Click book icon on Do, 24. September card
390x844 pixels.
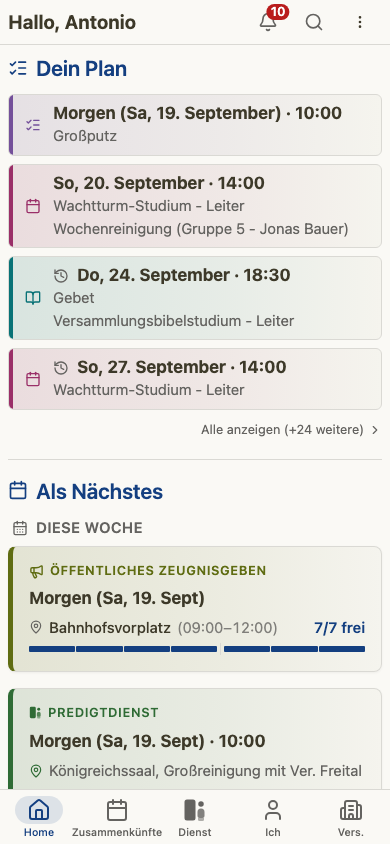click(33, 298)
